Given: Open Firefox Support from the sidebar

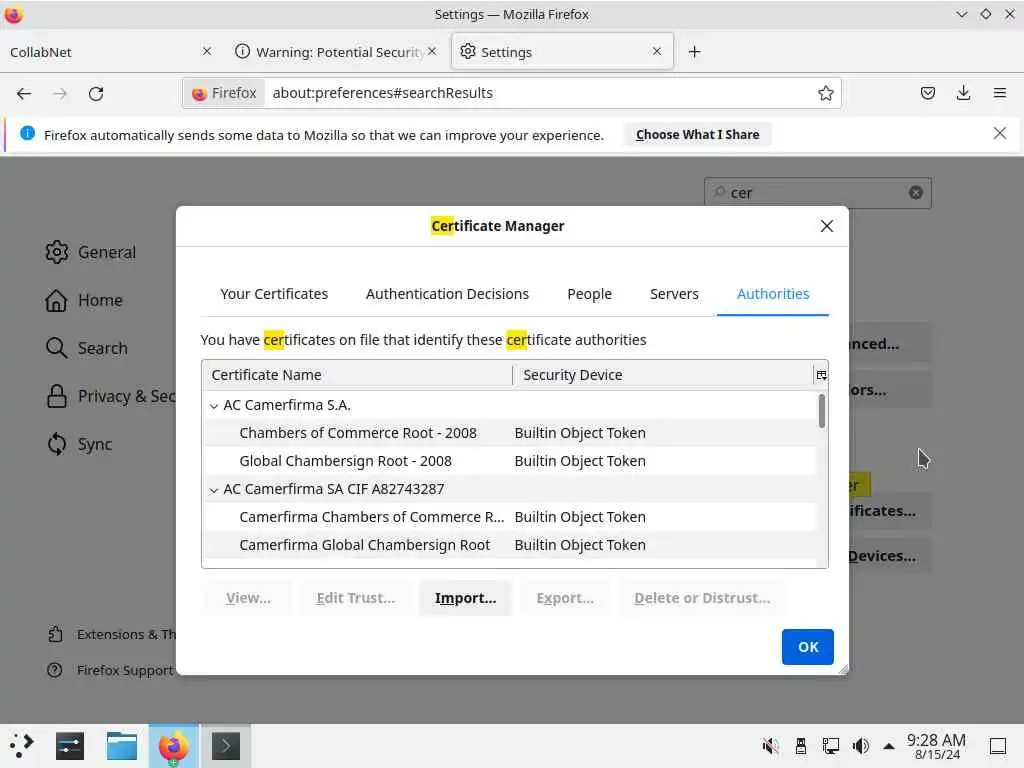Looking at the screenshot, I should pos(110,670).
